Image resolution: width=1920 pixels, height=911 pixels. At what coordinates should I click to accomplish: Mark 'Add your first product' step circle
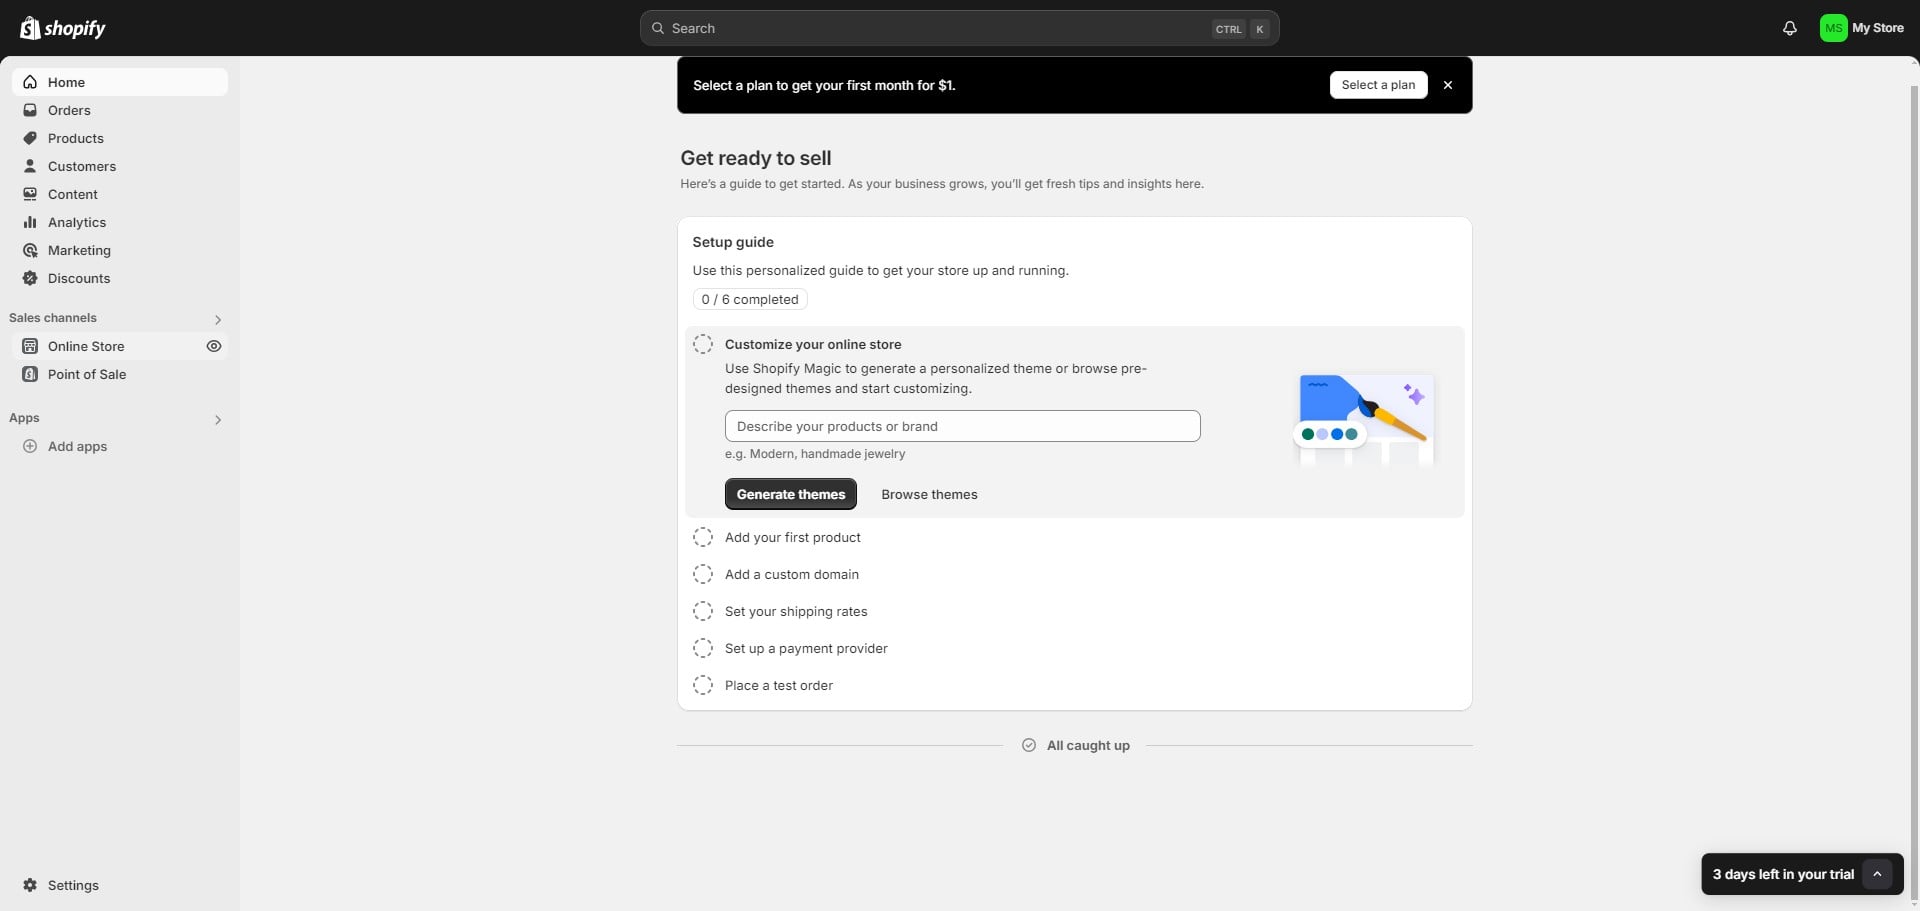[703, 537]
